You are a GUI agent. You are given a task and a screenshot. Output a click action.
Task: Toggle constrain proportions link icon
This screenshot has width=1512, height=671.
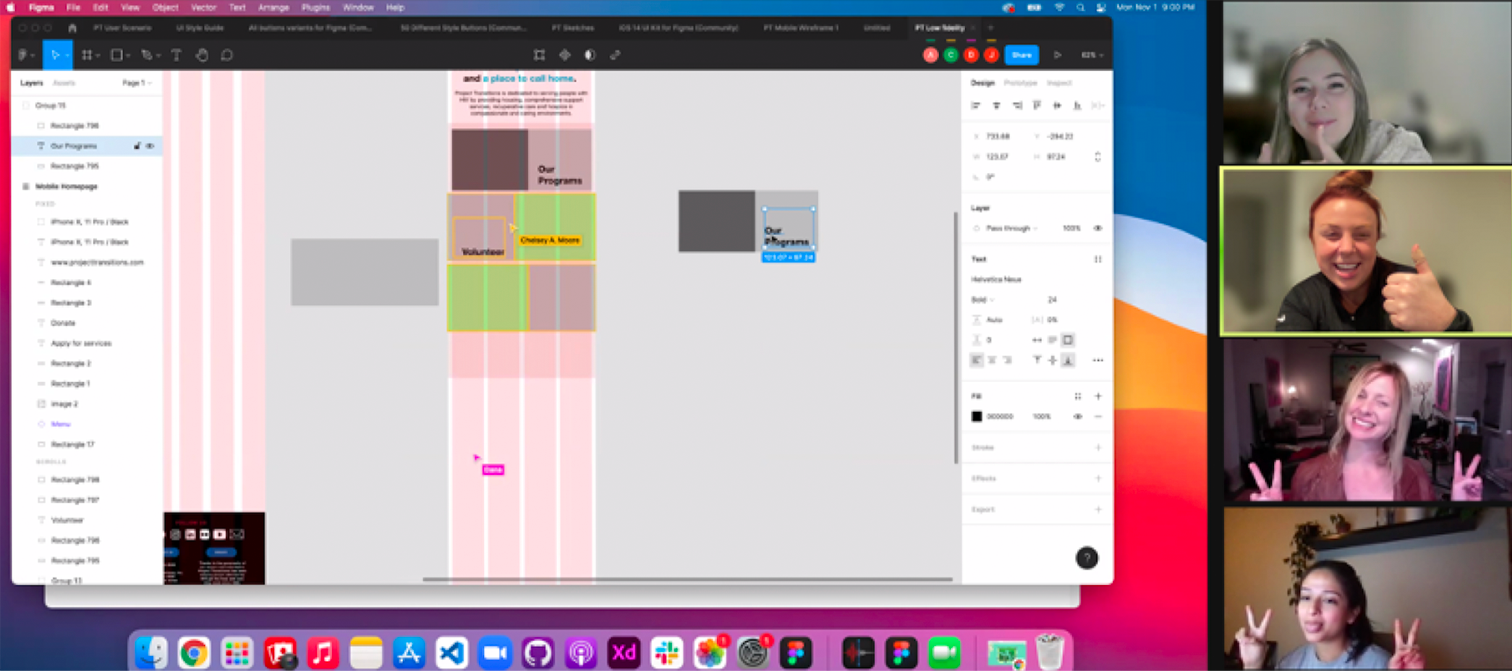(x=1098, y=156)
